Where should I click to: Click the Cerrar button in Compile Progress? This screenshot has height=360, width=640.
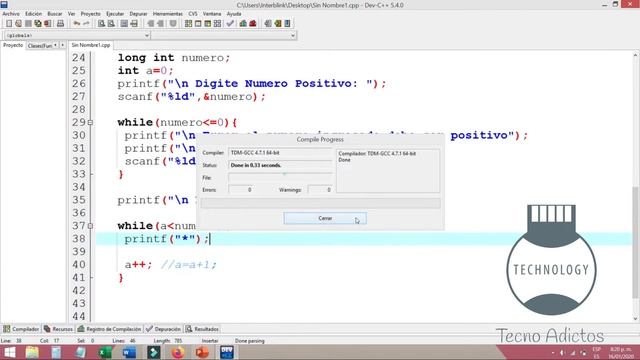(325, 218)
